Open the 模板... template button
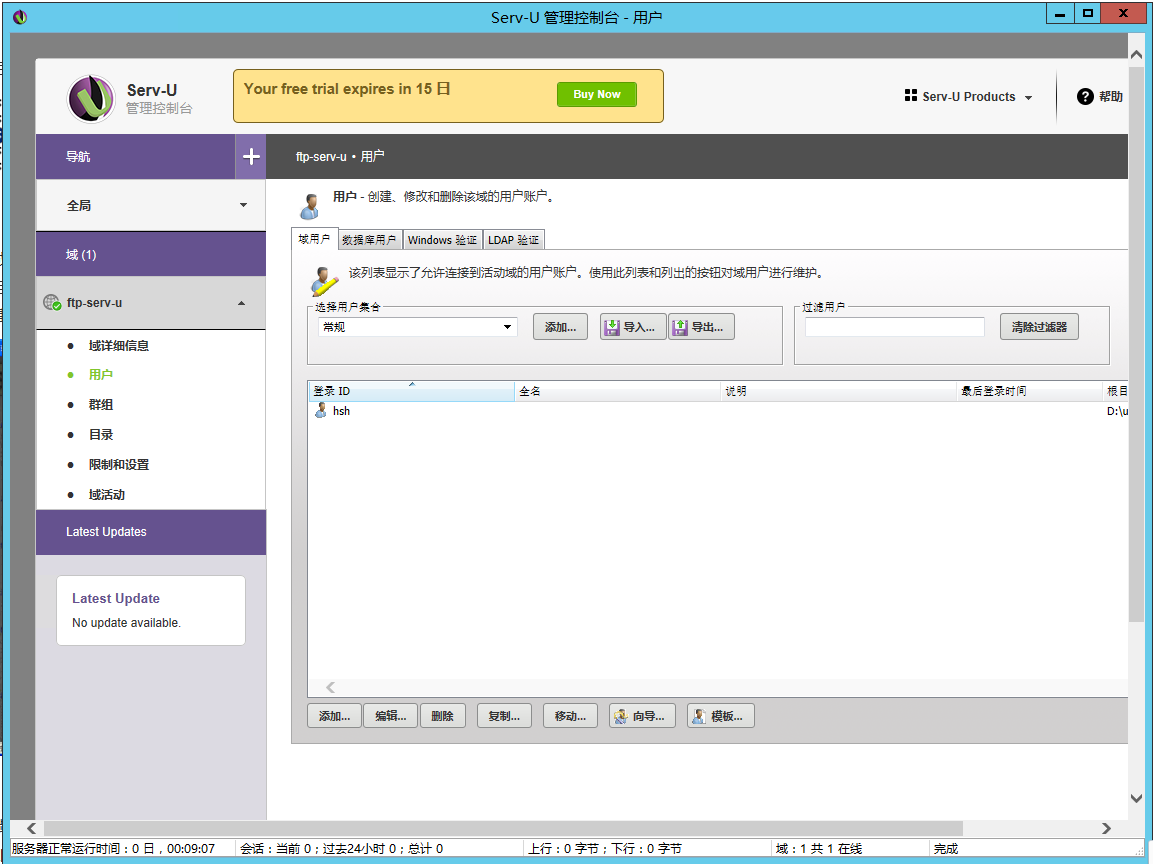Image resolution: width=1153 pixels, height=864 pixels. click(x=721, y=716)
